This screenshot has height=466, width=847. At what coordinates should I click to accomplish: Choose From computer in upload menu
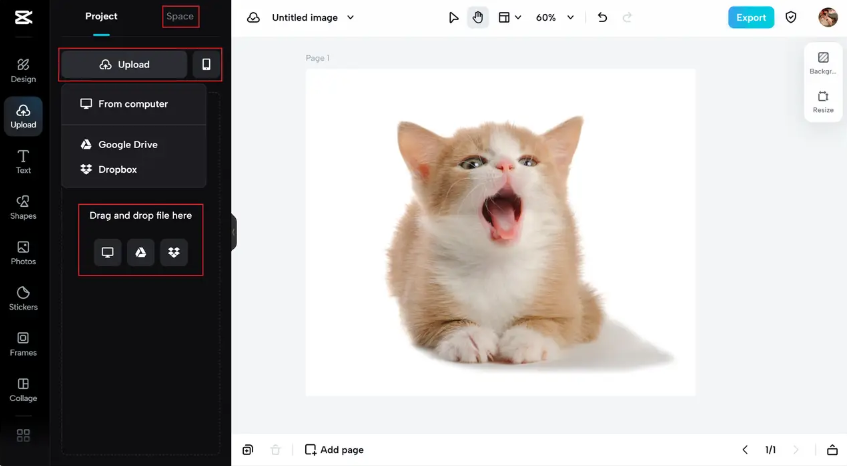[133, 104]
